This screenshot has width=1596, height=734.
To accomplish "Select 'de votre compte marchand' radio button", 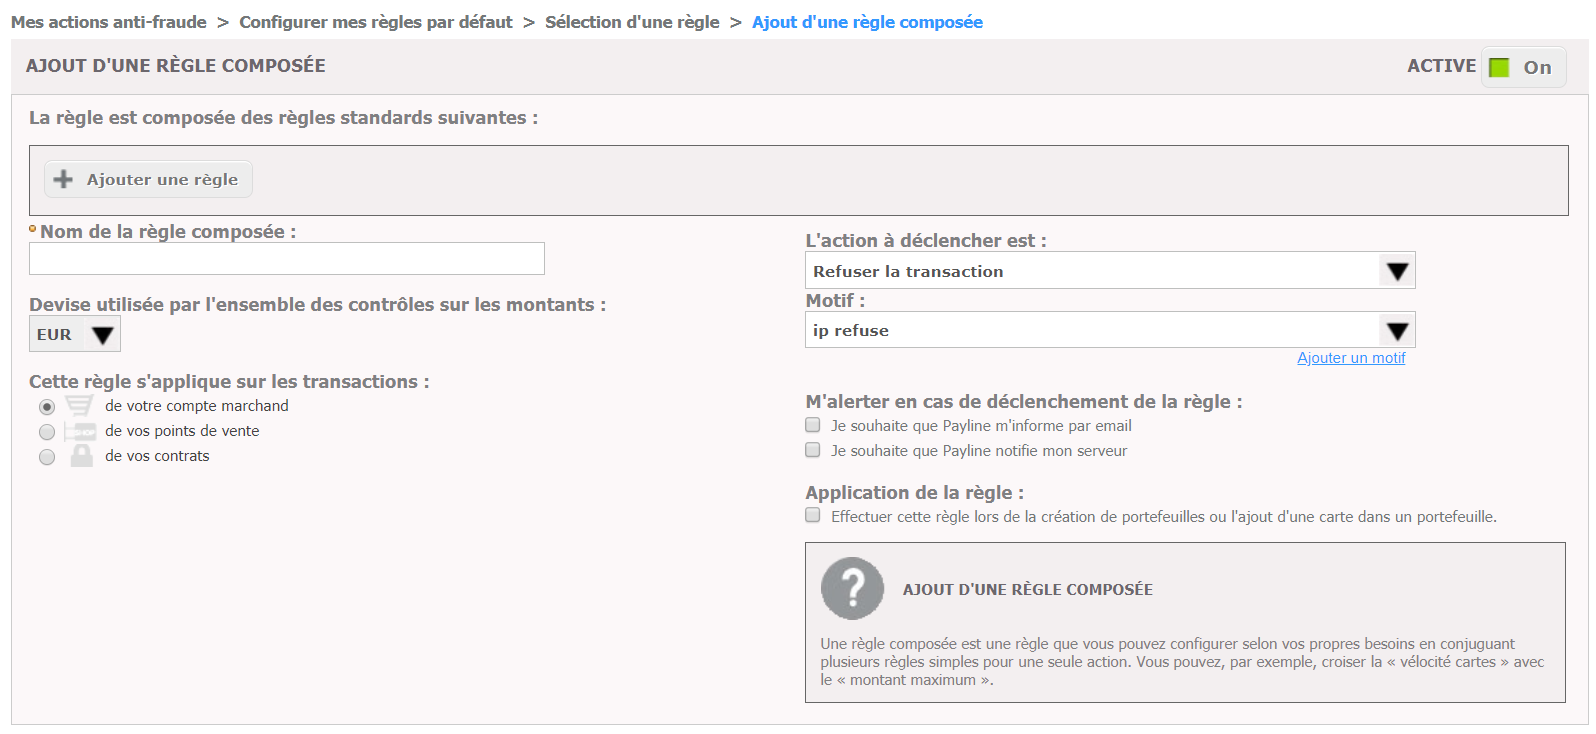I will 47,407.
